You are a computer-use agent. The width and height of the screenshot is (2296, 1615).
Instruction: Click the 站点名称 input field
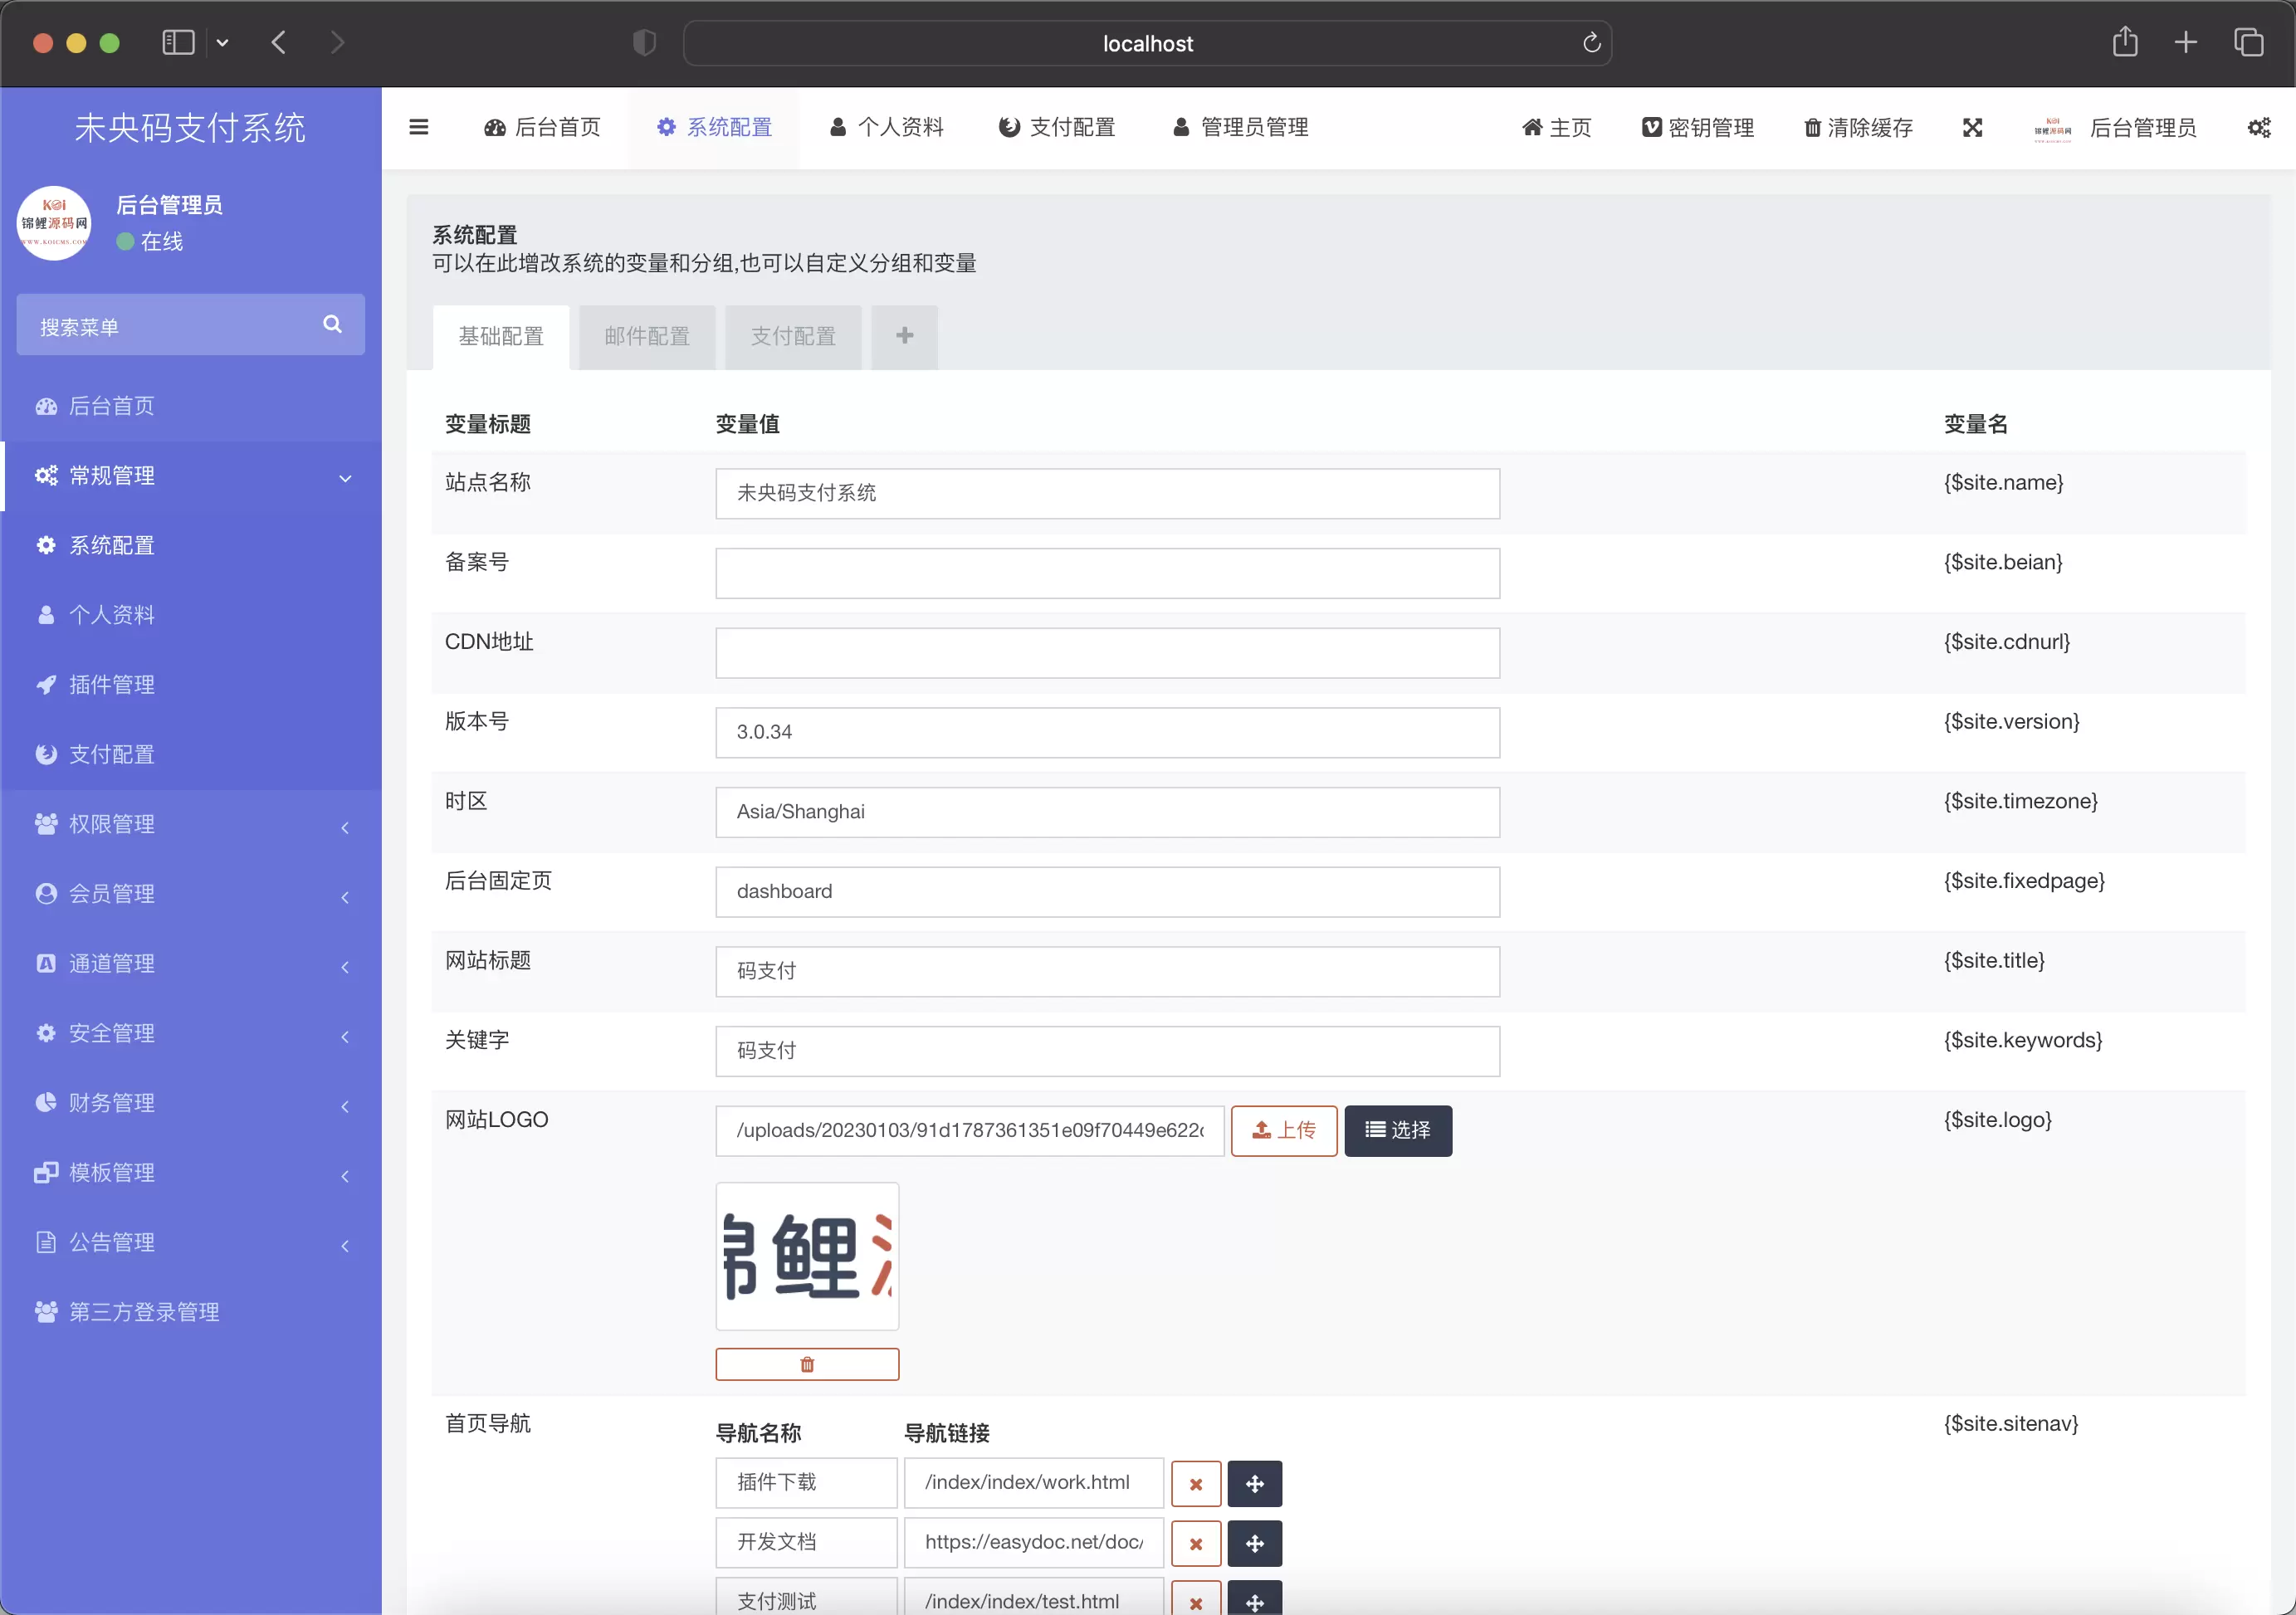[x=1107, y=493]
